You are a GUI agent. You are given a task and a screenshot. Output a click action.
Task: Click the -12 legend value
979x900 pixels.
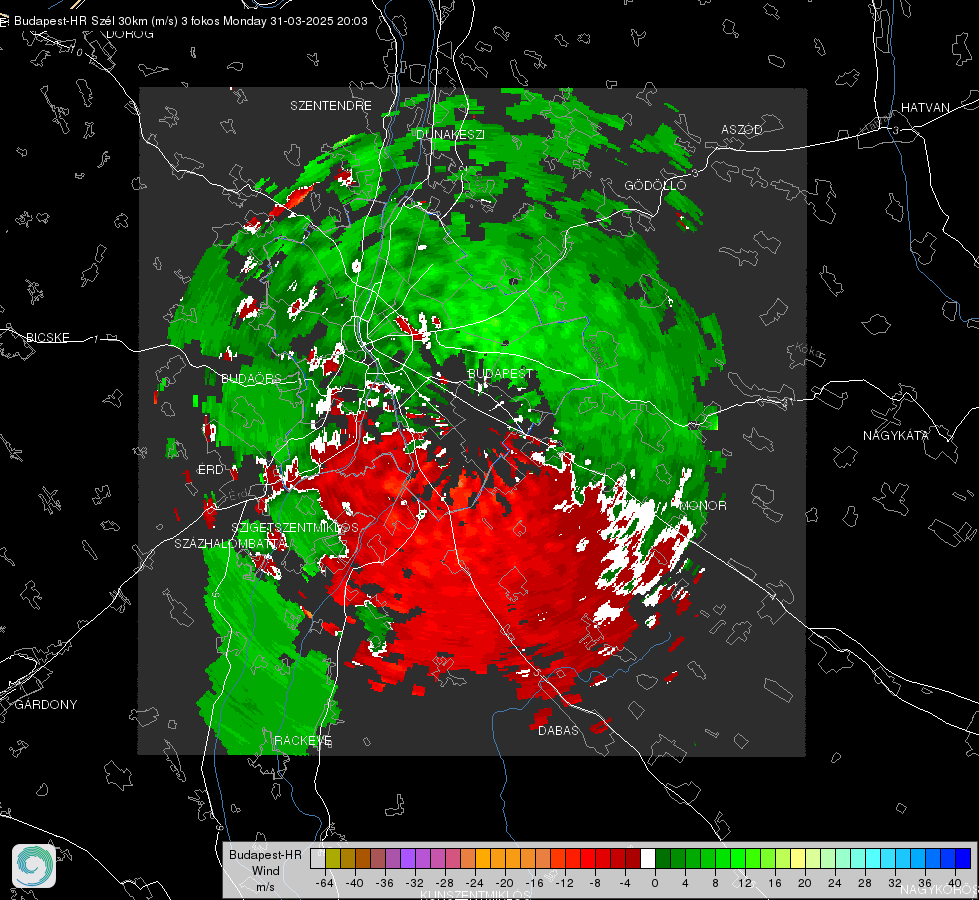(564, 883)
